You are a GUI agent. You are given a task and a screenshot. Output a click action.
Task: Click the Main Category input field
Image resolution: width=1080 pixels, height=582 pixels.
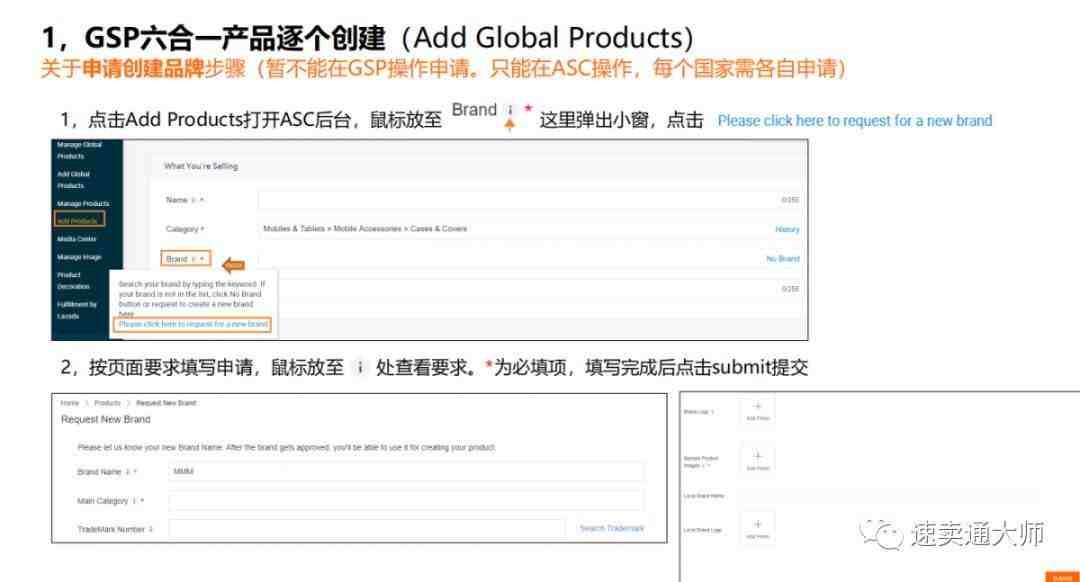406,501
